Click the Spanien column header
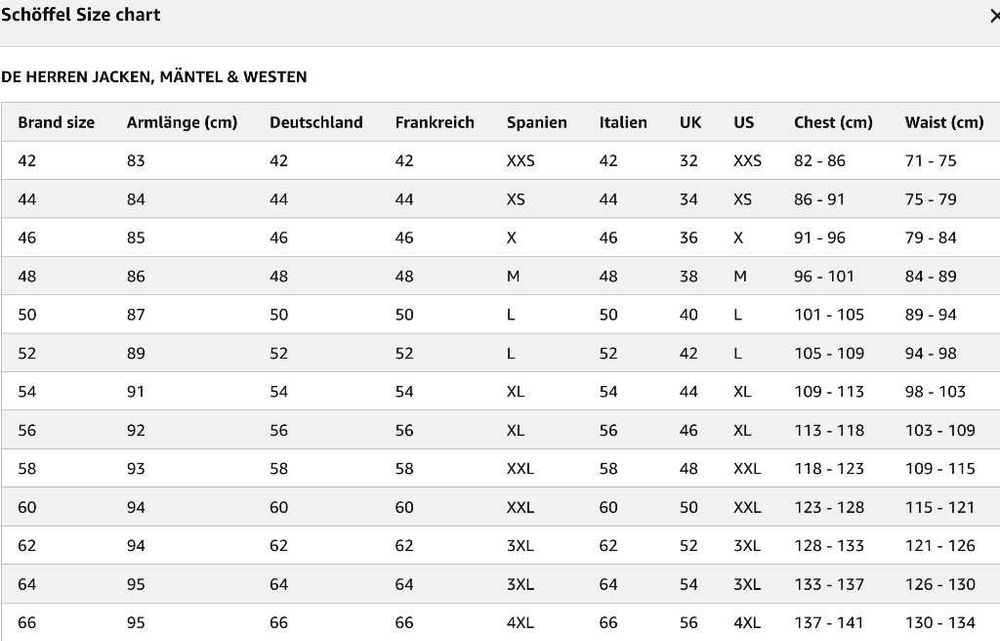1000x641 pixels. (537, 122)
